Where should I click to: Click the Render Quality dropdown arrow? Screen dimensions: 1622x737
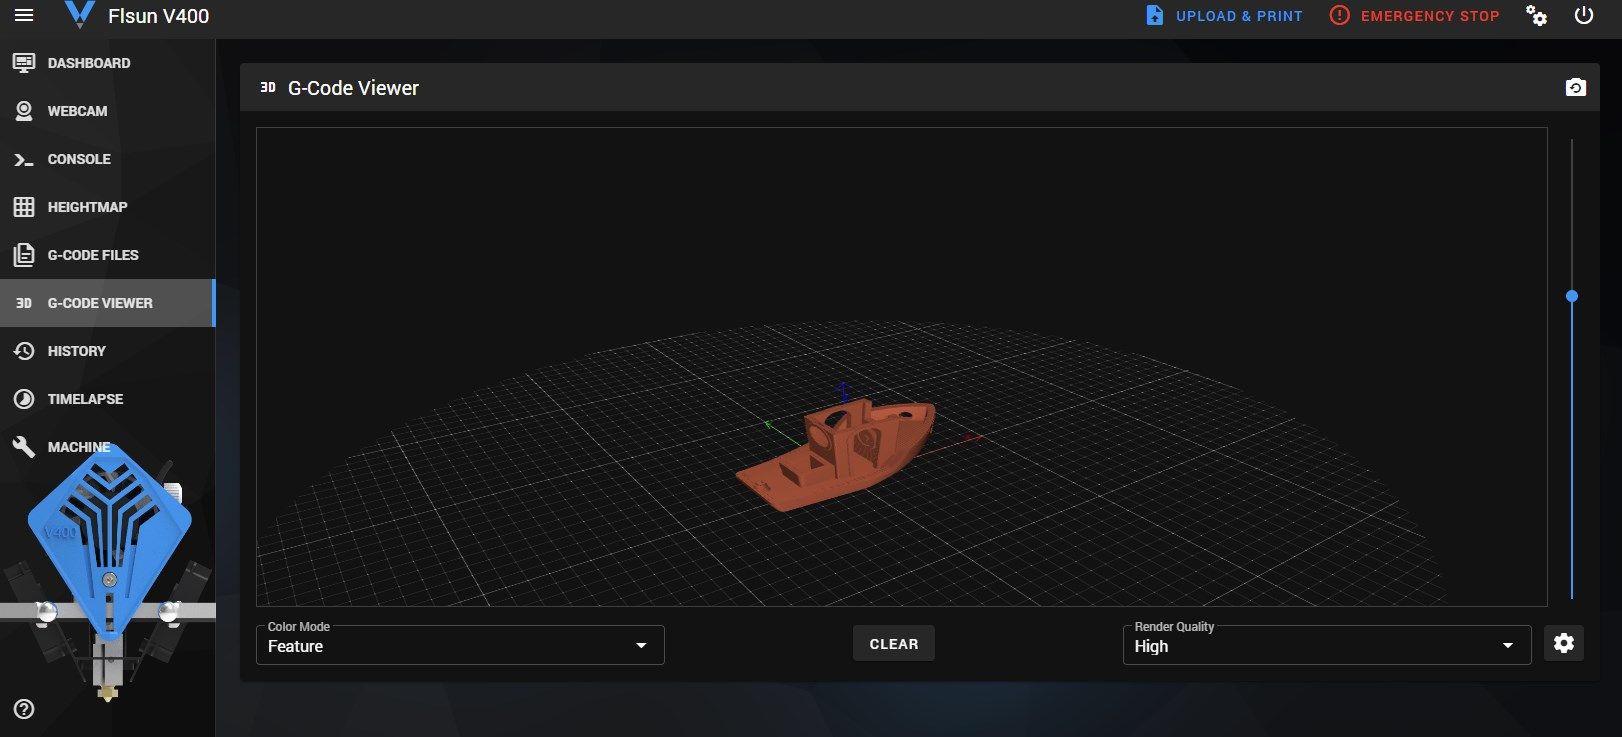point(1508,646)
